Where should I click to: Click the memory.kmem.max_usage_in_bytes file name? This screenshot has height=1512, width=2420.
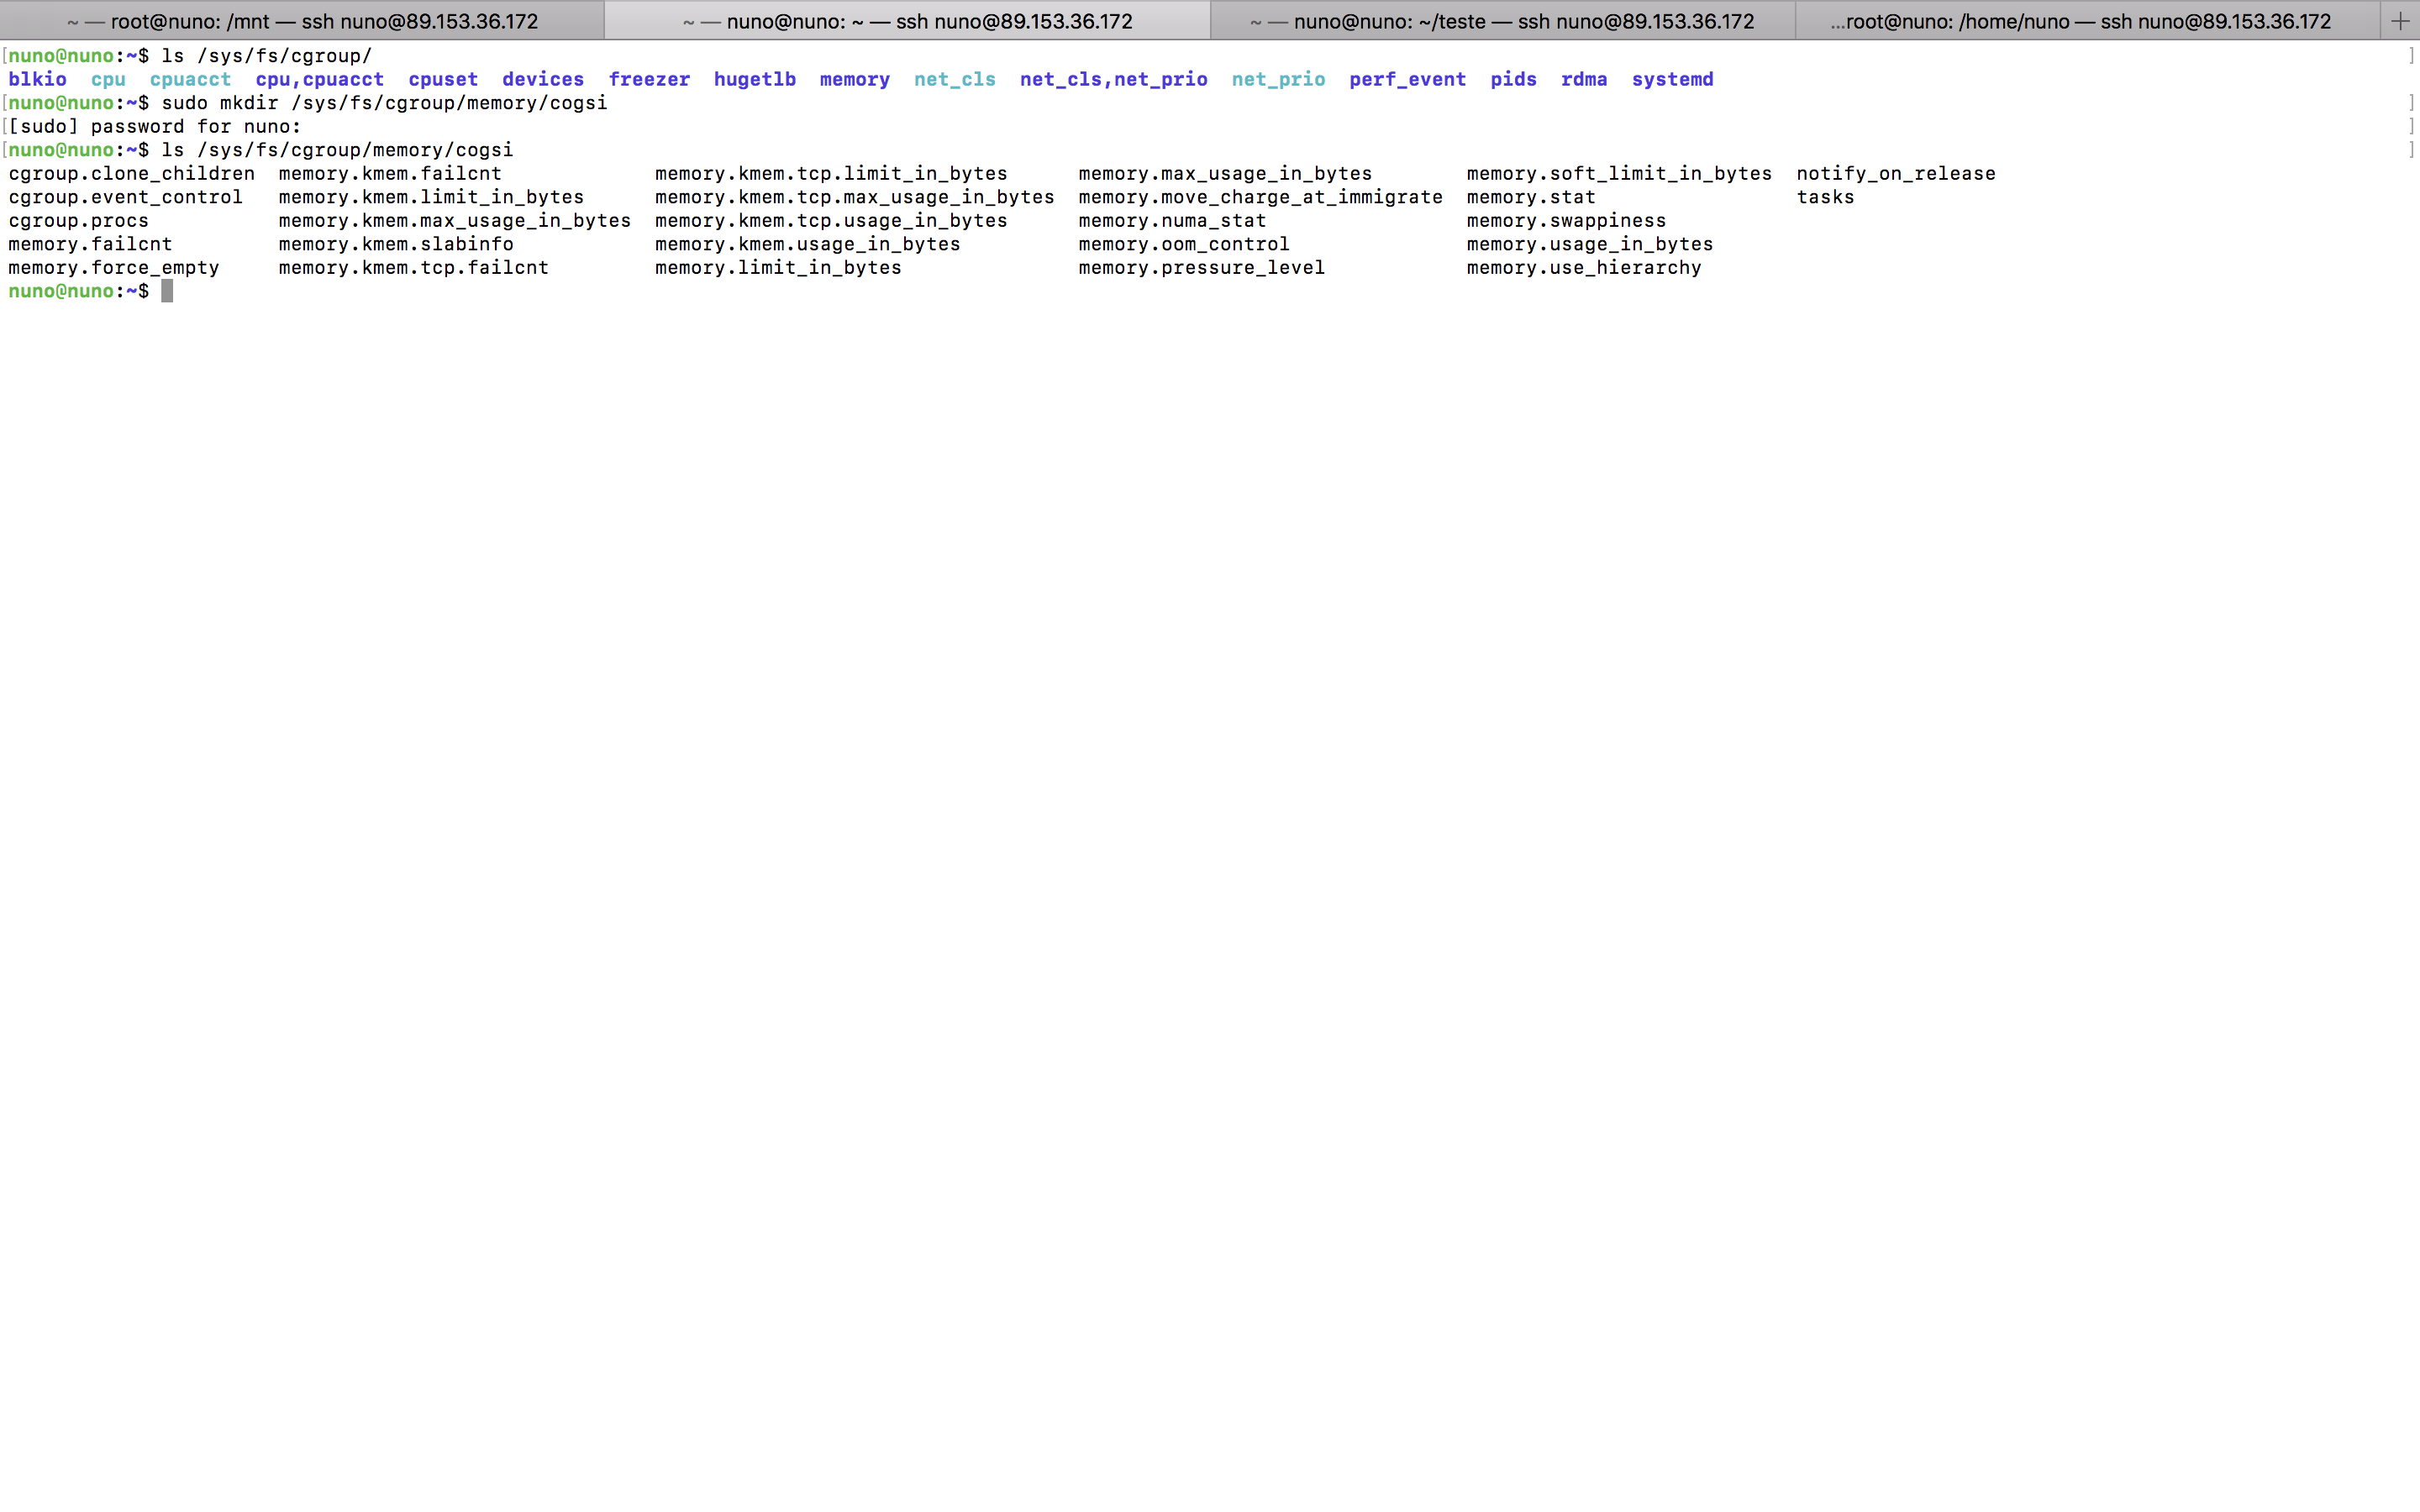455,220
